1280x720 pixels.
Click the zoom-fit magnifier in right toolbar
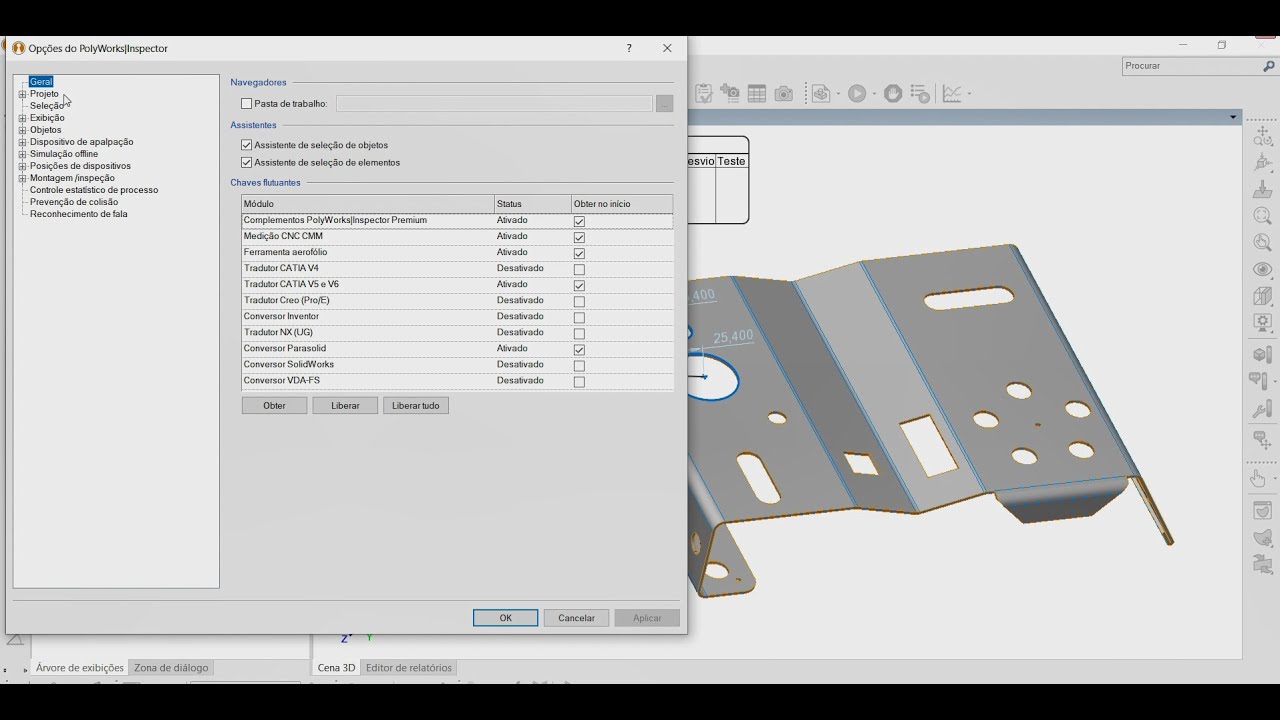(x=1262, y=215)
